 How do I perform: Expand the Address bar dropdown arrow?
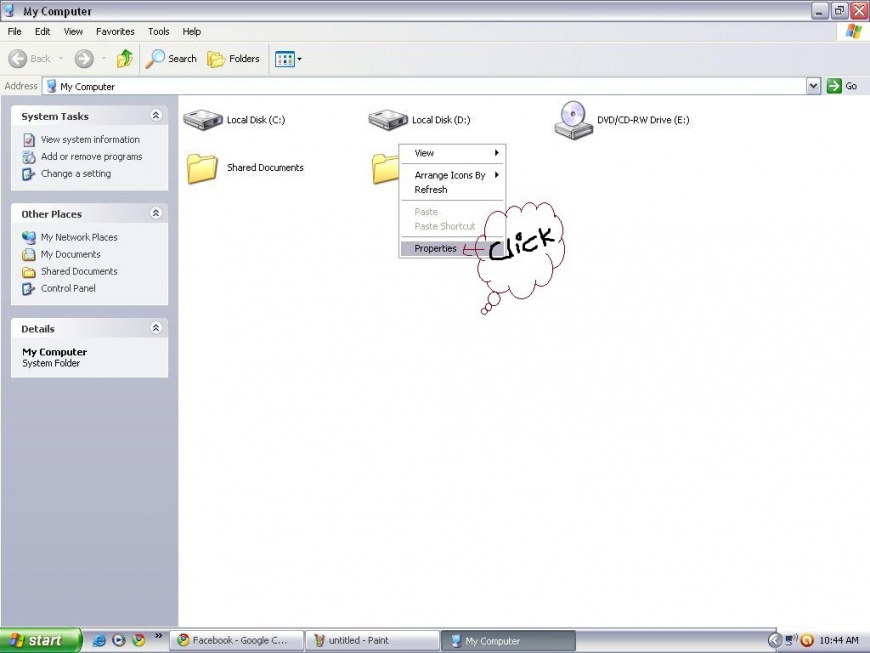pyautogui.click(x=813, y=86)
